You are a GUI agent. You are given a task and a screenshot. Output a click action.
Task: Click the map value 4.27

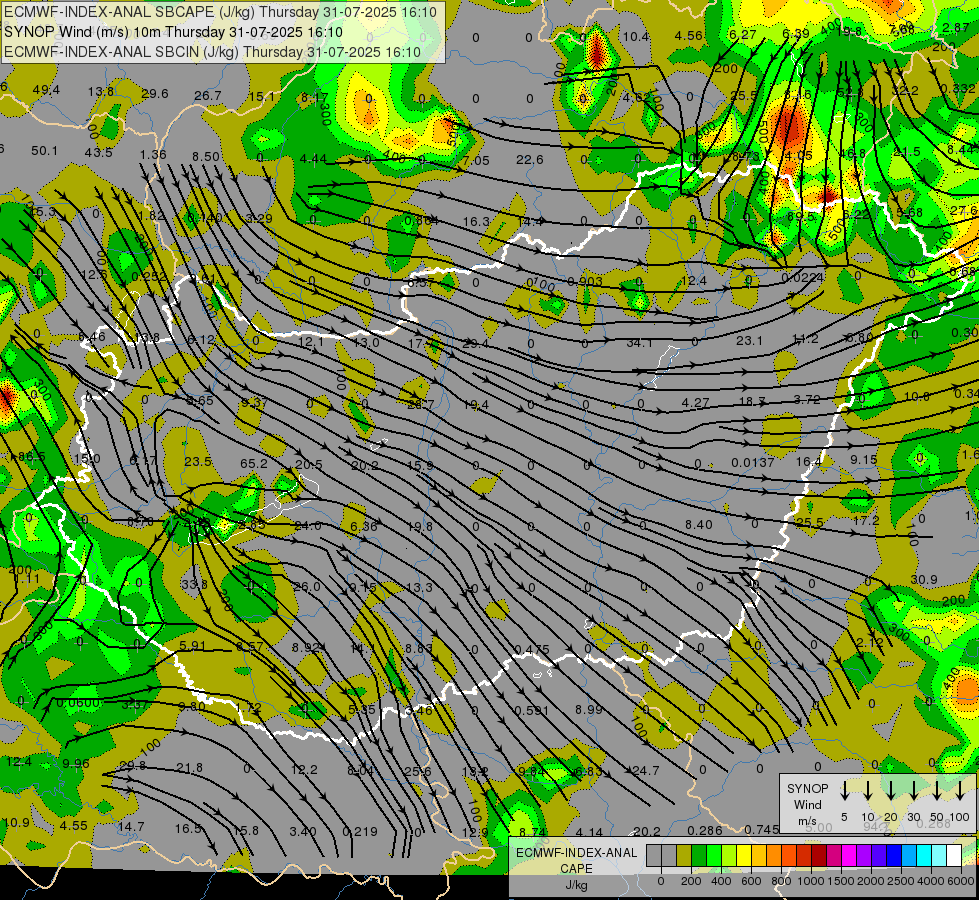[696, 403]
